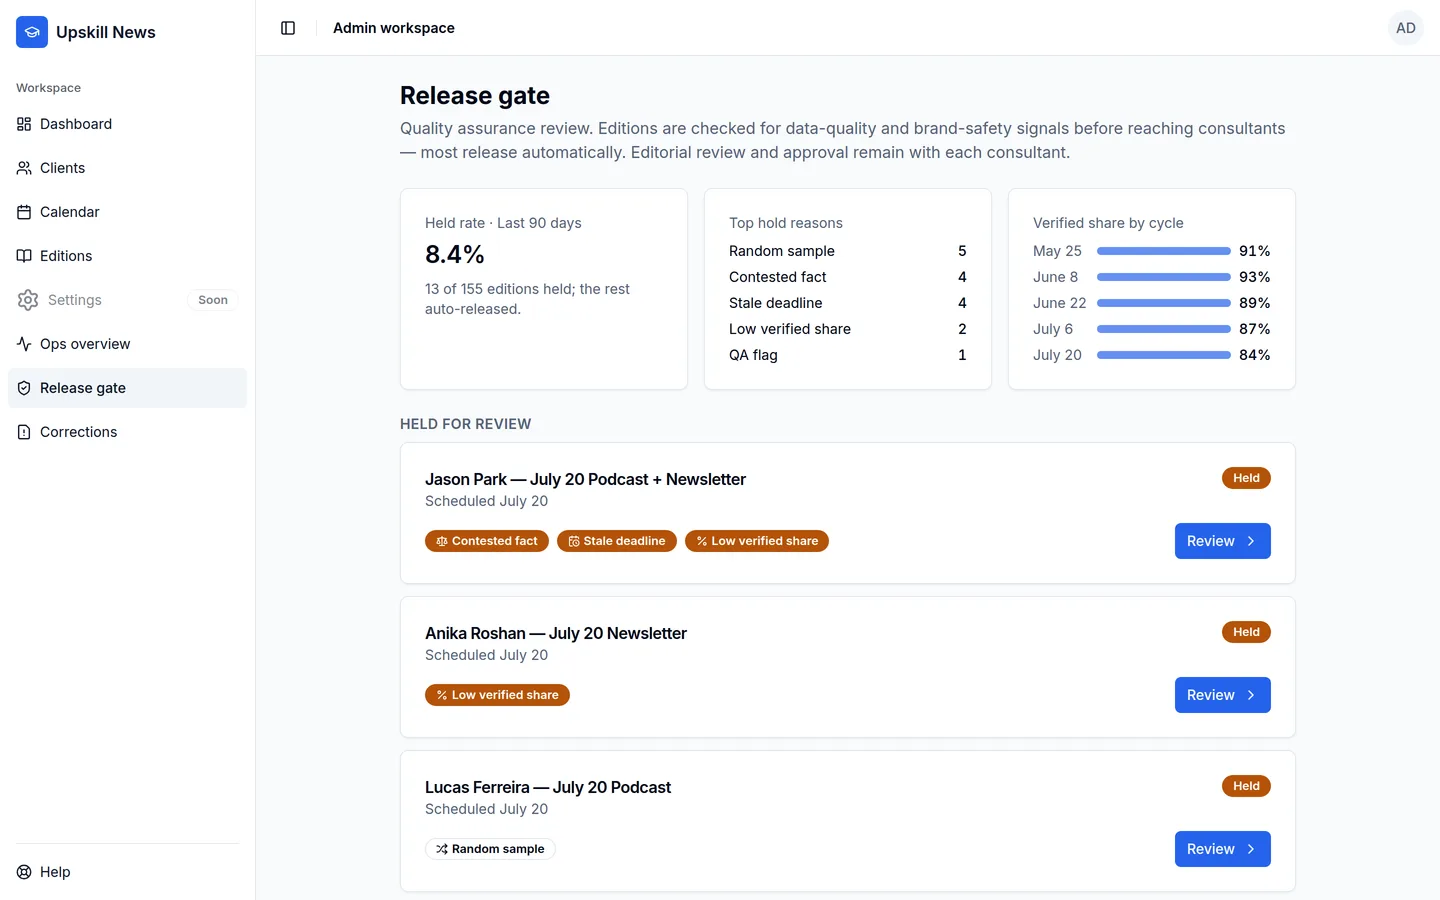Click the calendar icon in Stale deadline tag
1440x900 pixels.
pyautogui.click(x=574, y=541)
